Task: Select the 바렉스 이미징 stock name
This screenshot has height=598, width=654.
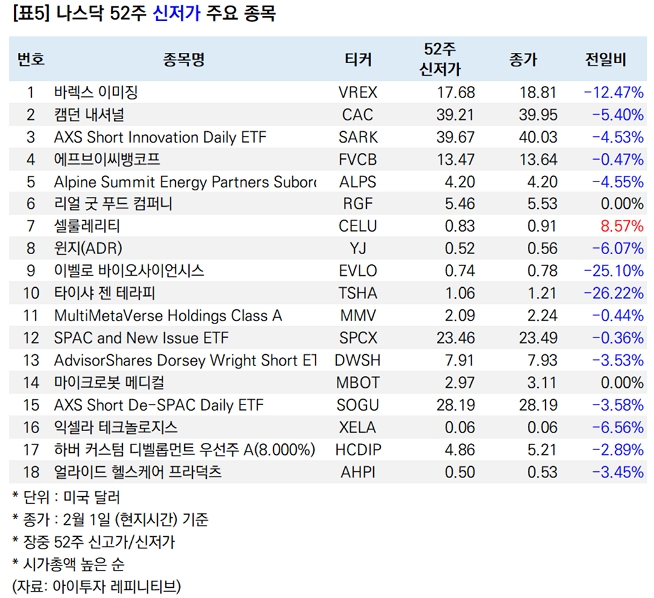Action: pyautogui.click(x=96, y=92)
